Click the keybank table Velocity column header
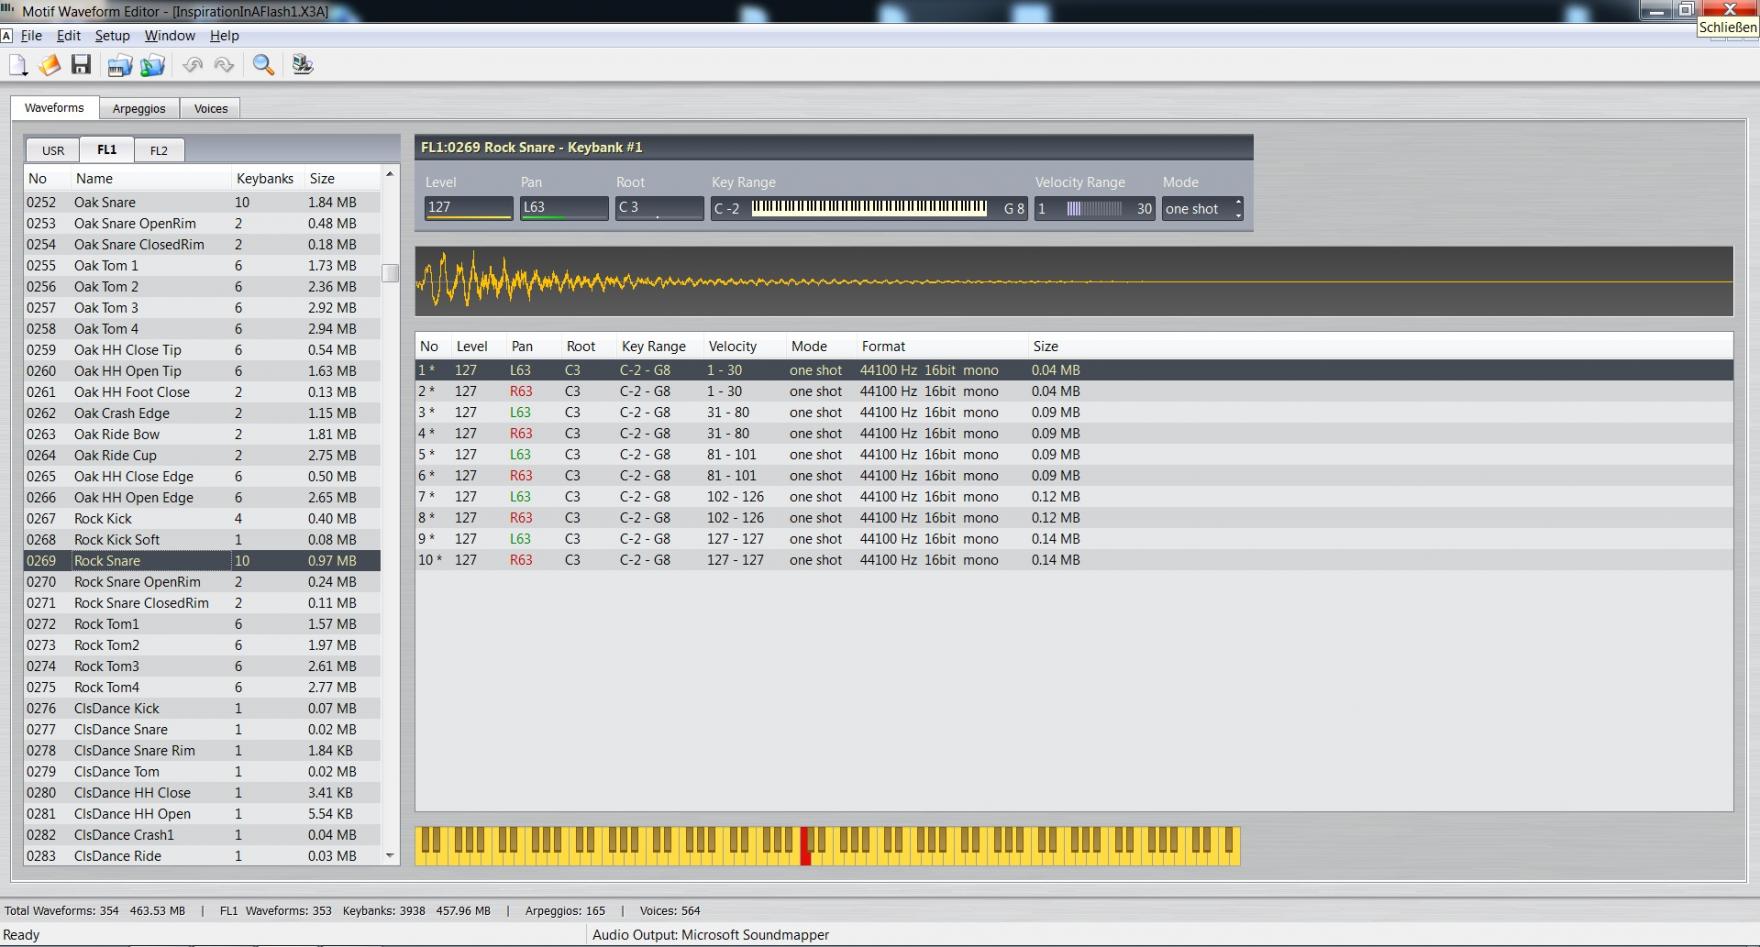The width and height of the screenshot is (1760, 947). click(744, 346)
